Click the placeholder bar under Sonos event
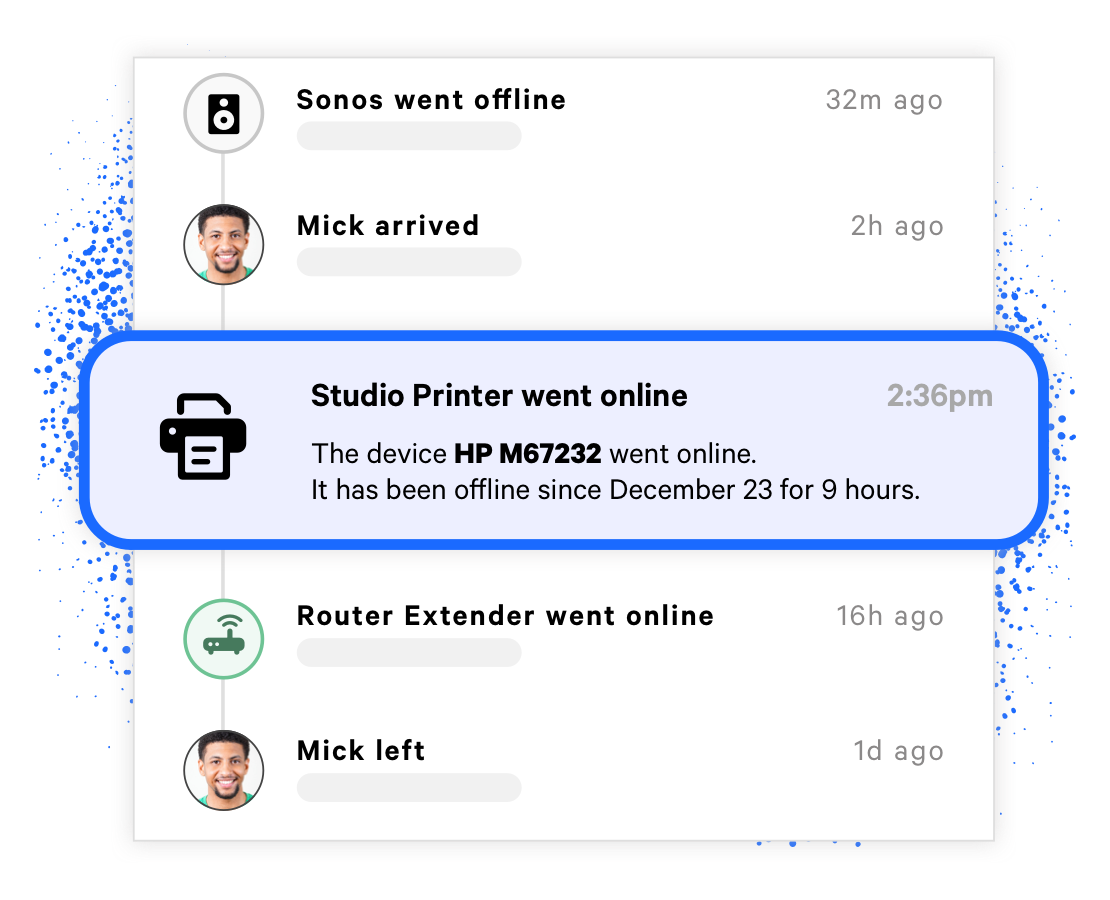 tap(409, 135)
